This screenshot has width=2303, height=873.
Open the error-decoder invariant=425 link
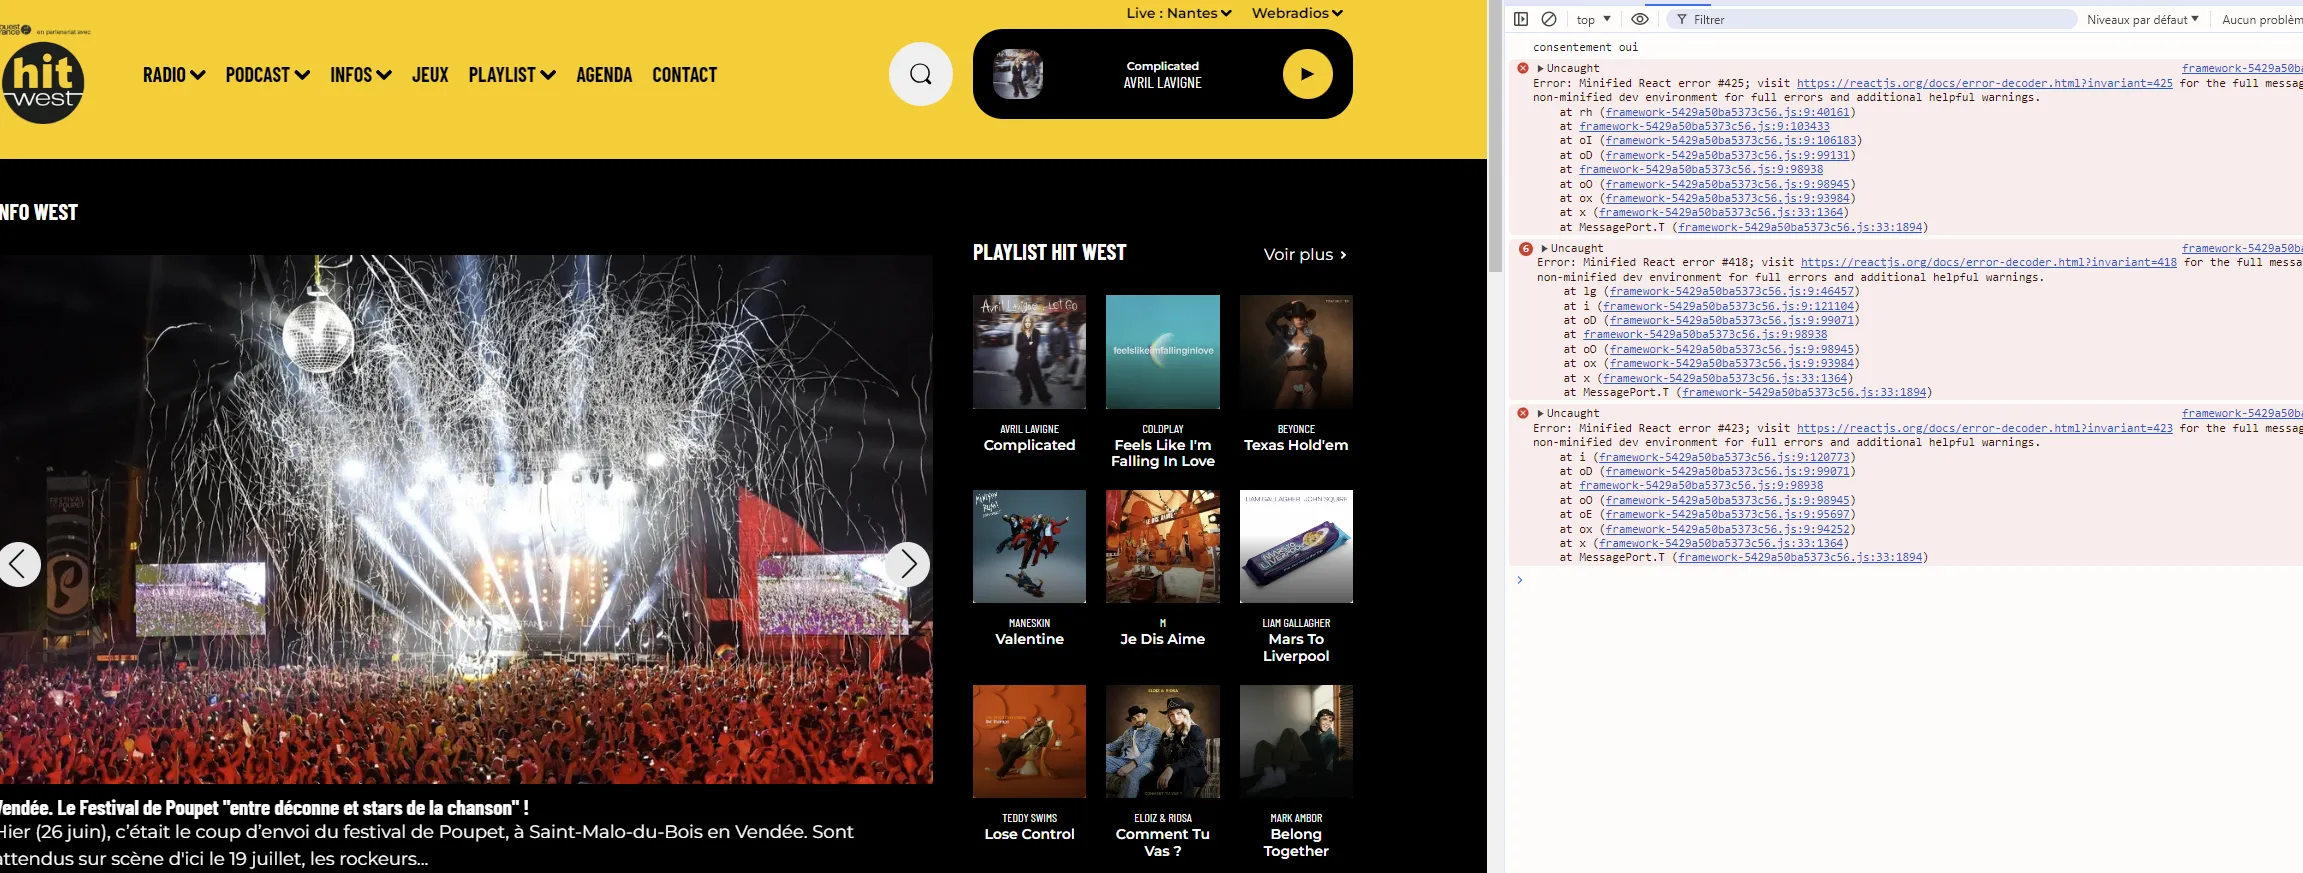pyautogui.click(x=1984, y=84)
